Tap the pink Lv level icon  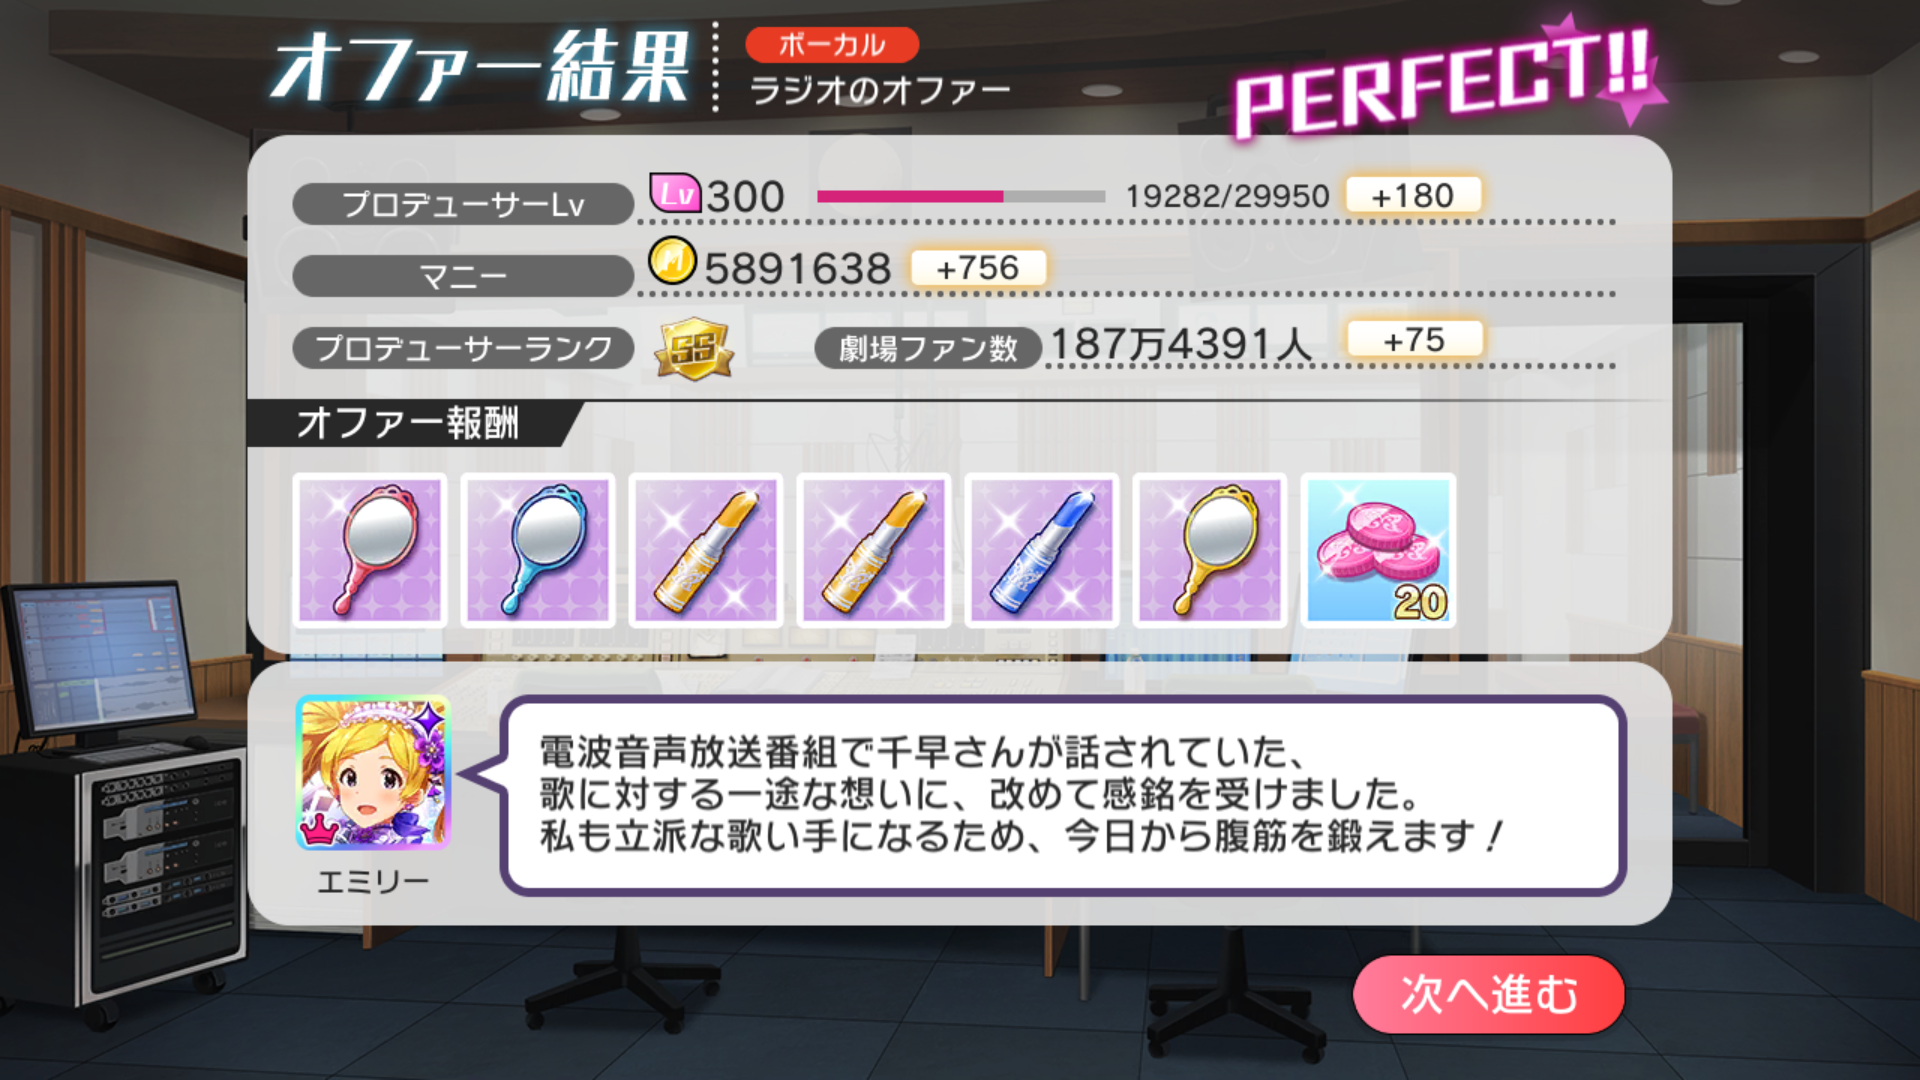pos(675,192)
